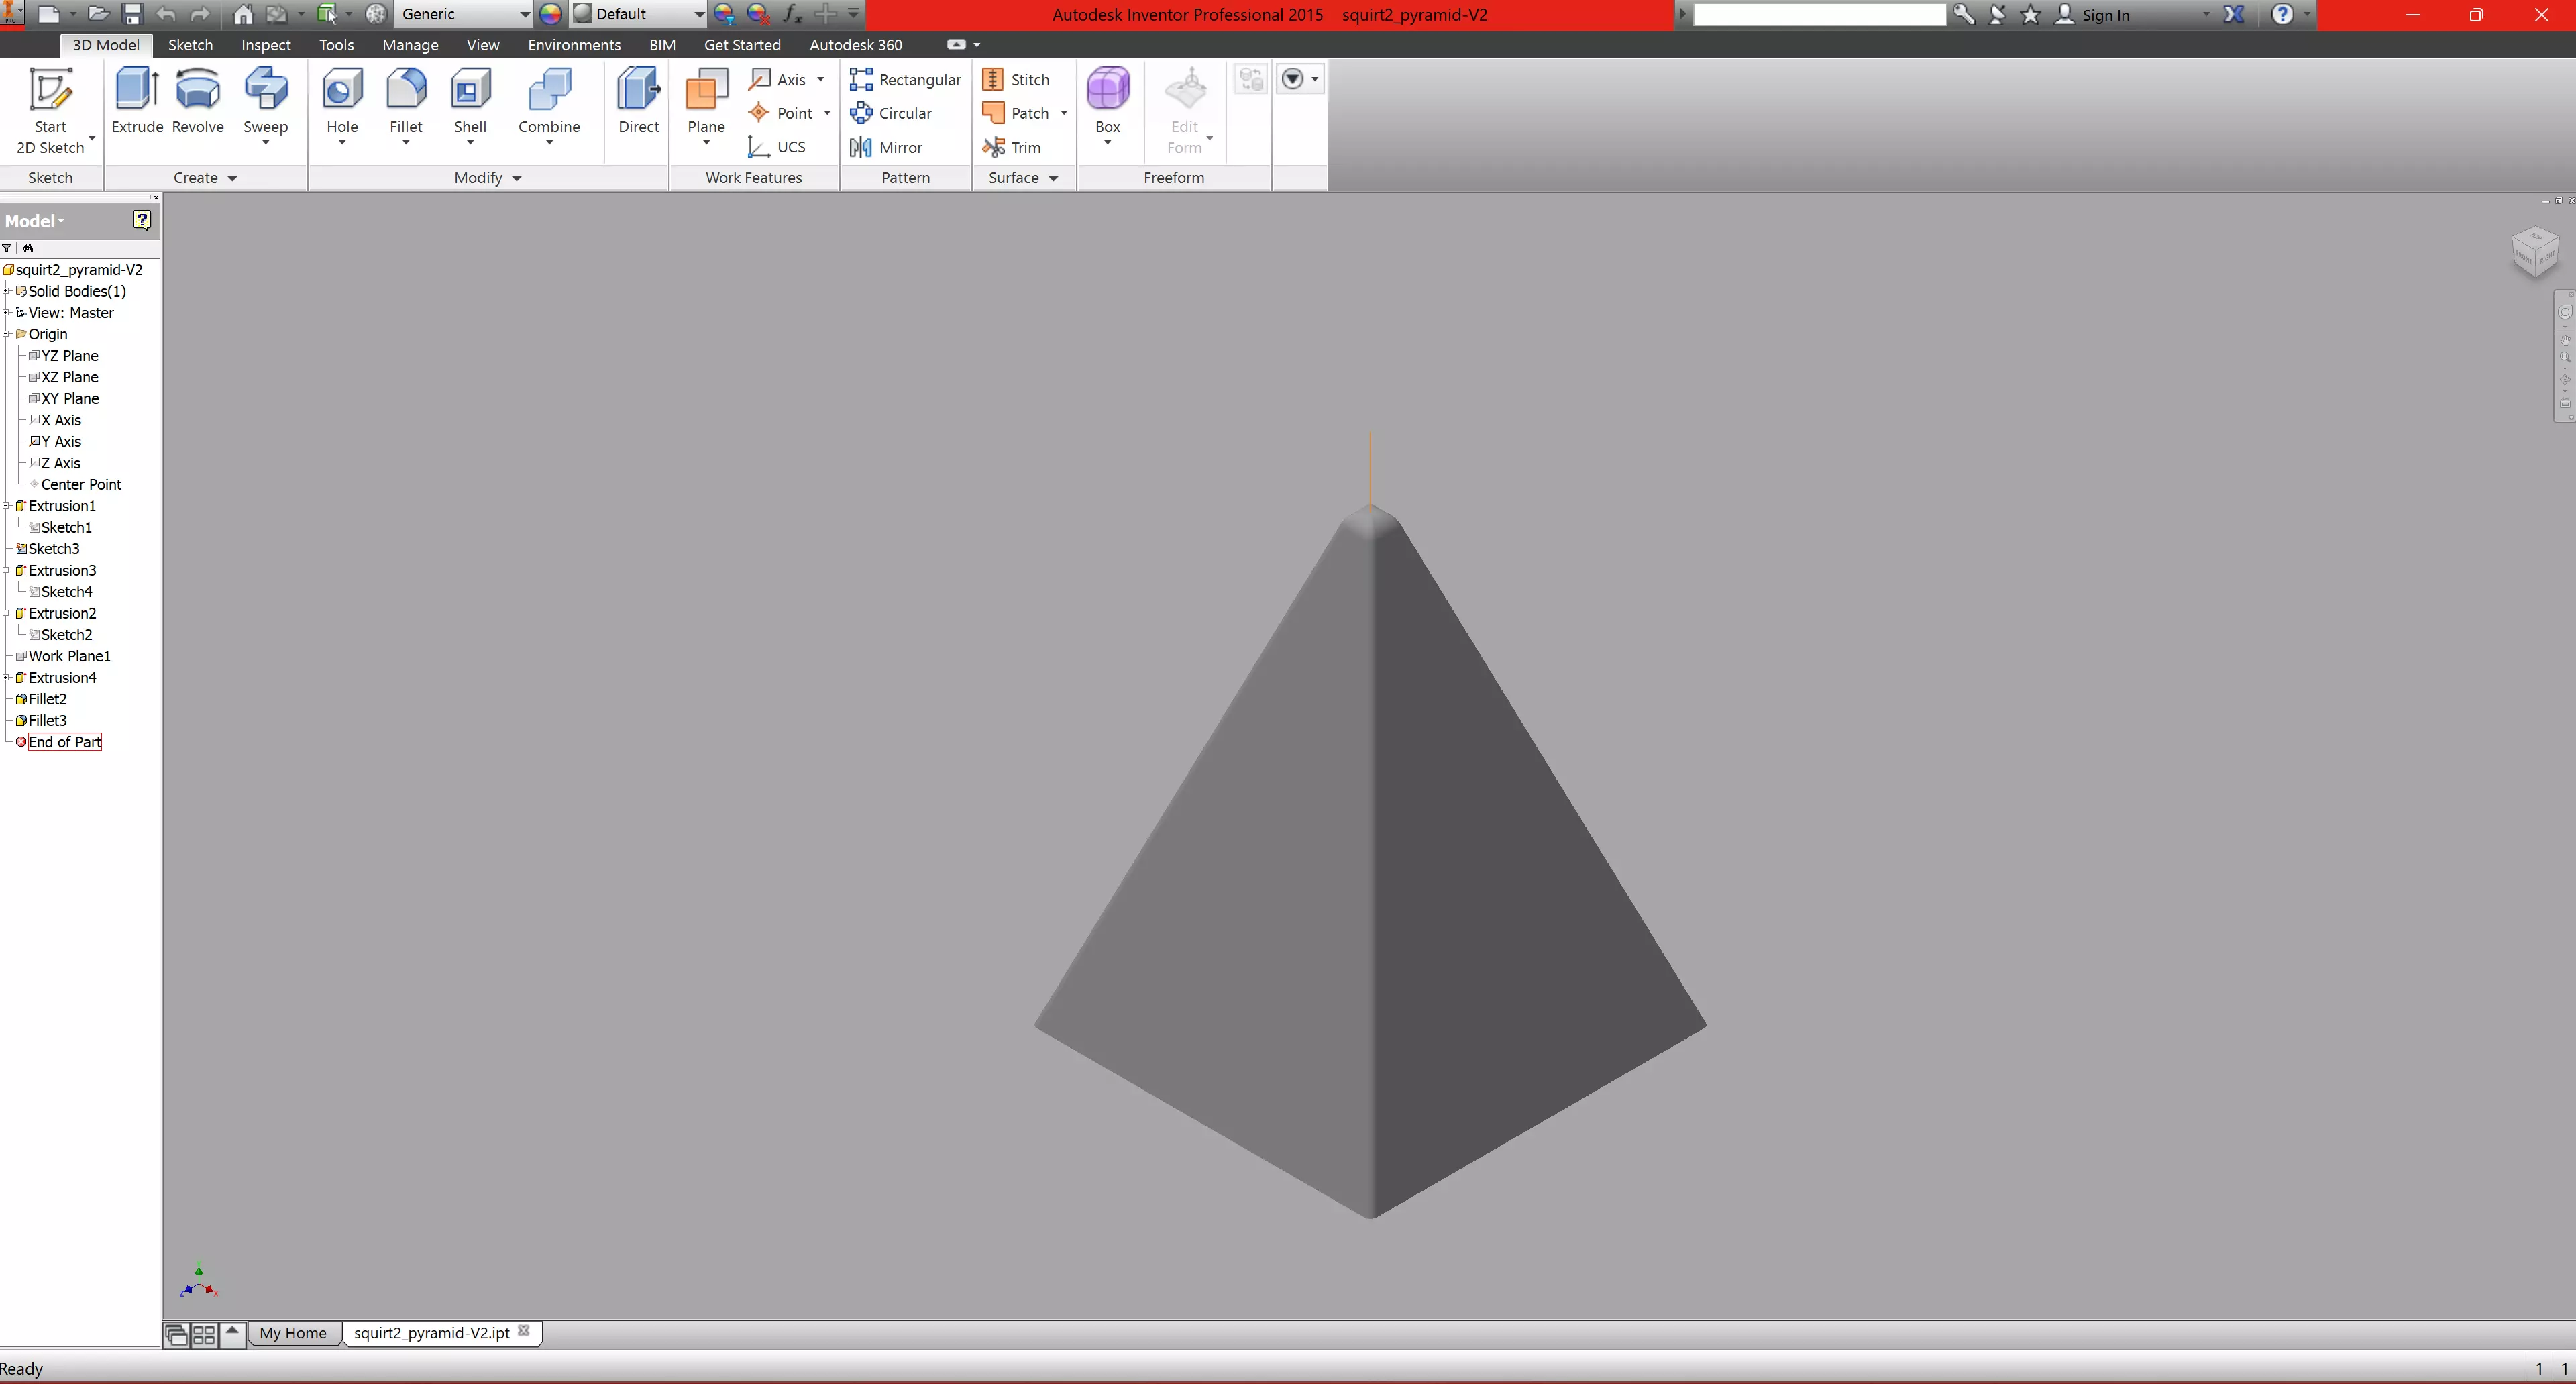Pick the Stitch surface tool

tap(1016, 79)
